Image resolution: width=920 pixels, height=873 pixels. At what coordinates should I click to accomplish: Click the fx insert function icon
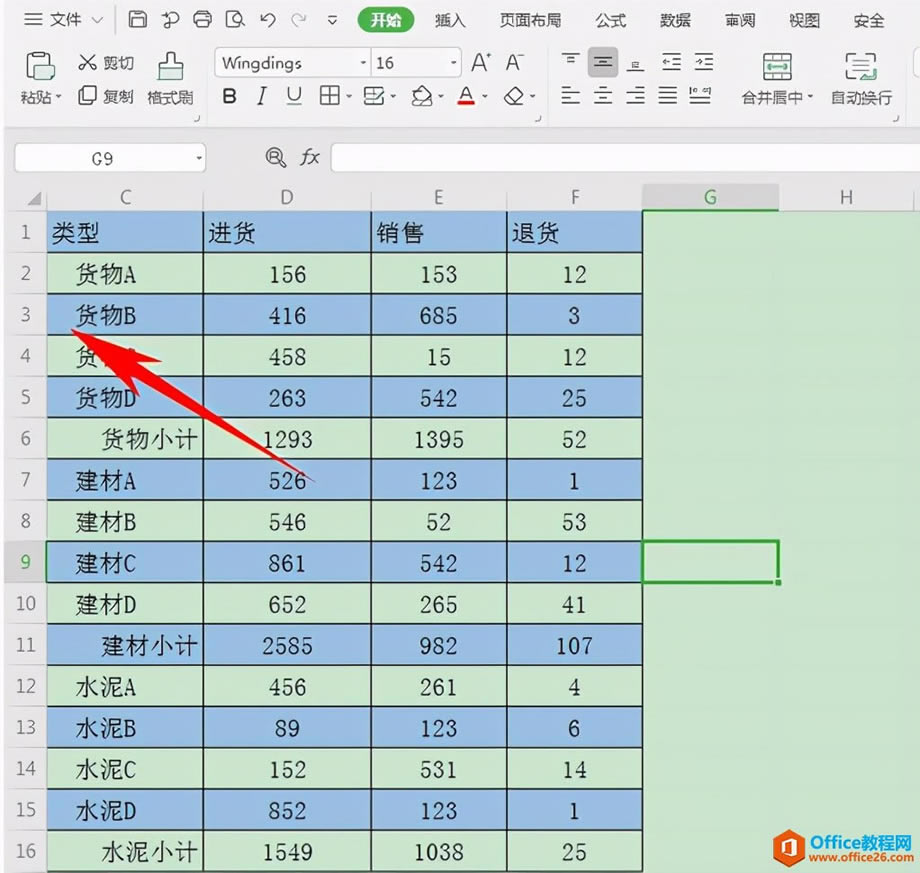tap(310, 157)
